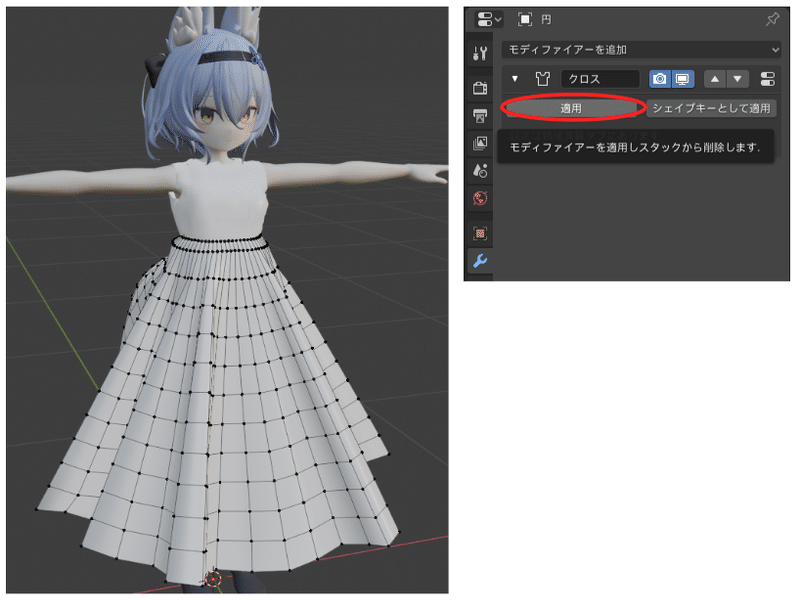
Task: Toggle クロス modifier render camera visibility
Action: (660, 79)
